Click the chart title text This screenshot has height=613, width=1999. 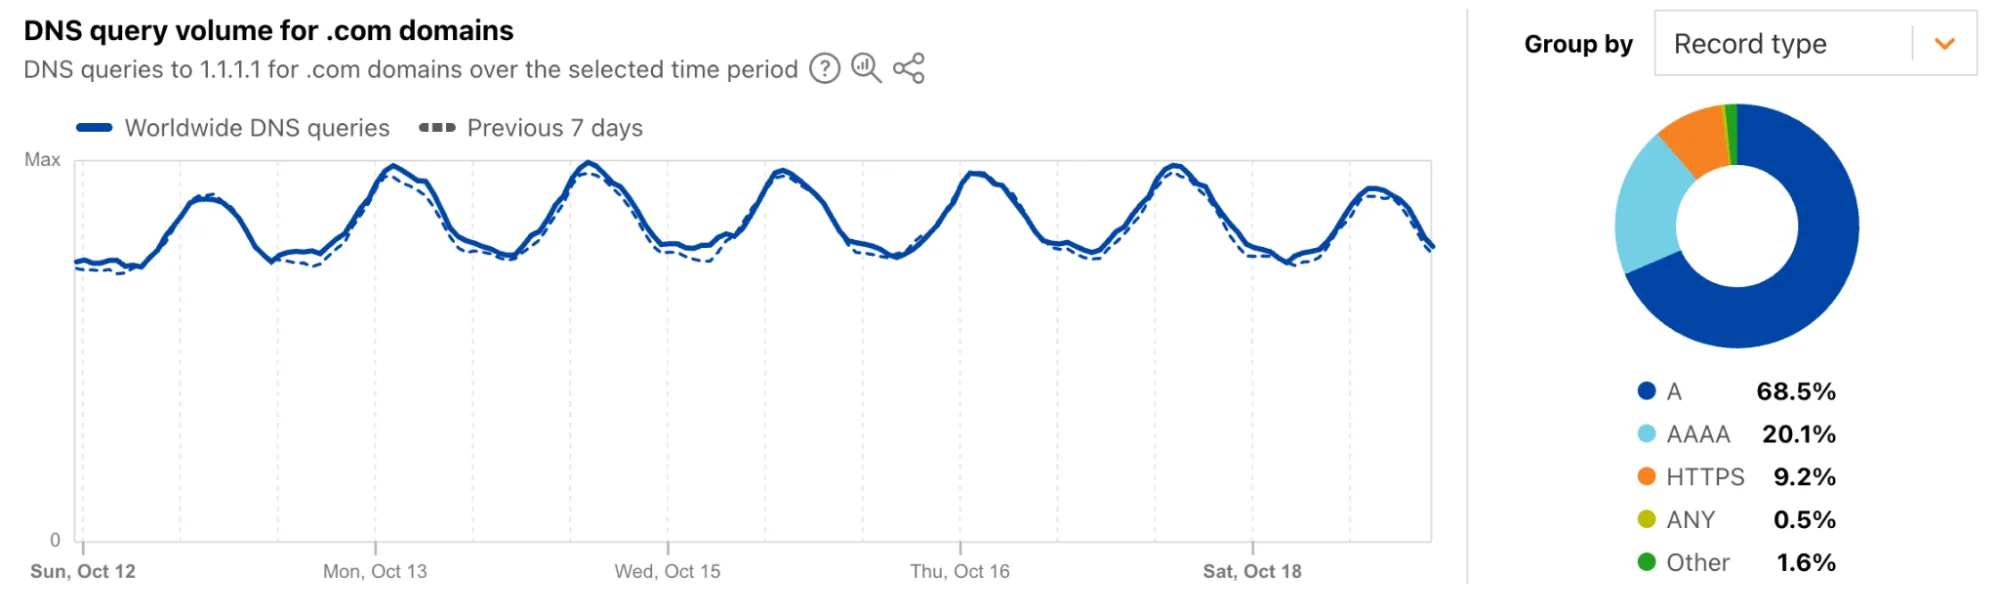(268, 31)
